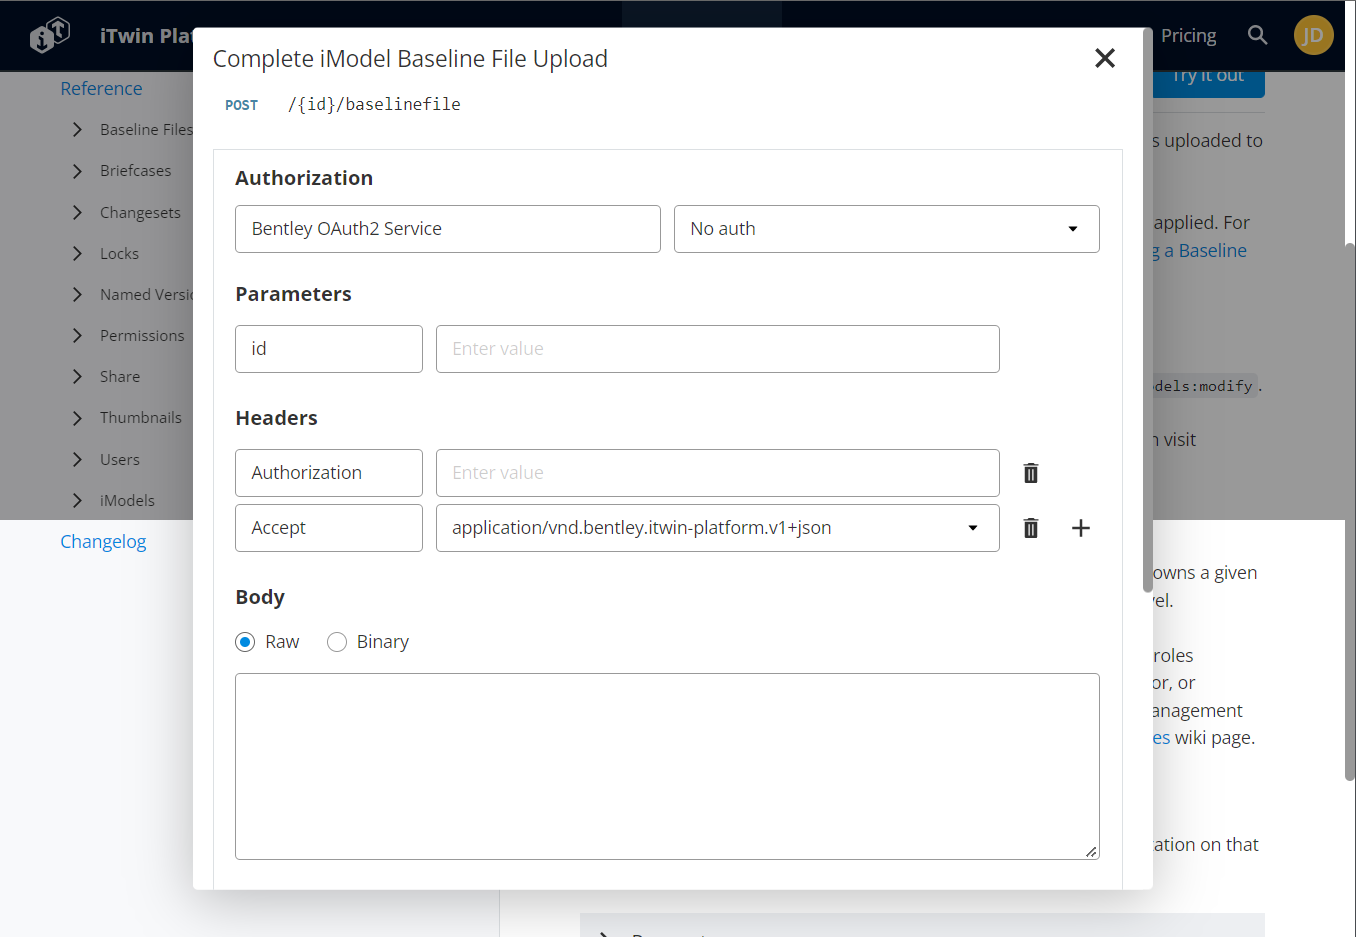Open the Pricing menu item

coord(1189,34)
